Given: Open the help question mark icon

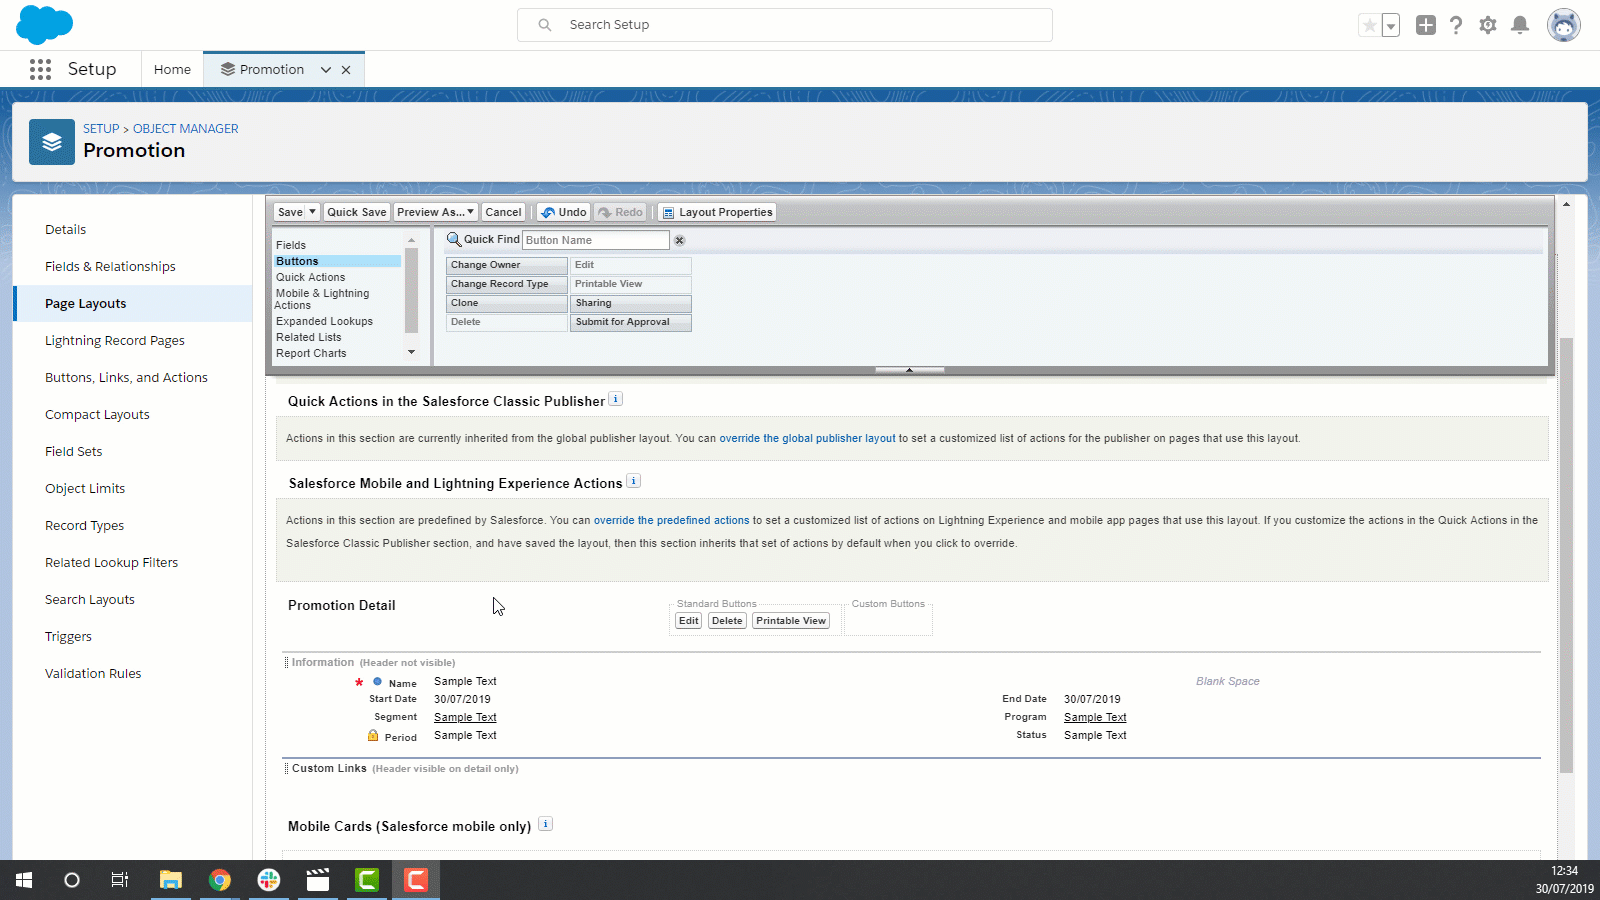Looking at the screenshot, I should tap(1456, 25).
